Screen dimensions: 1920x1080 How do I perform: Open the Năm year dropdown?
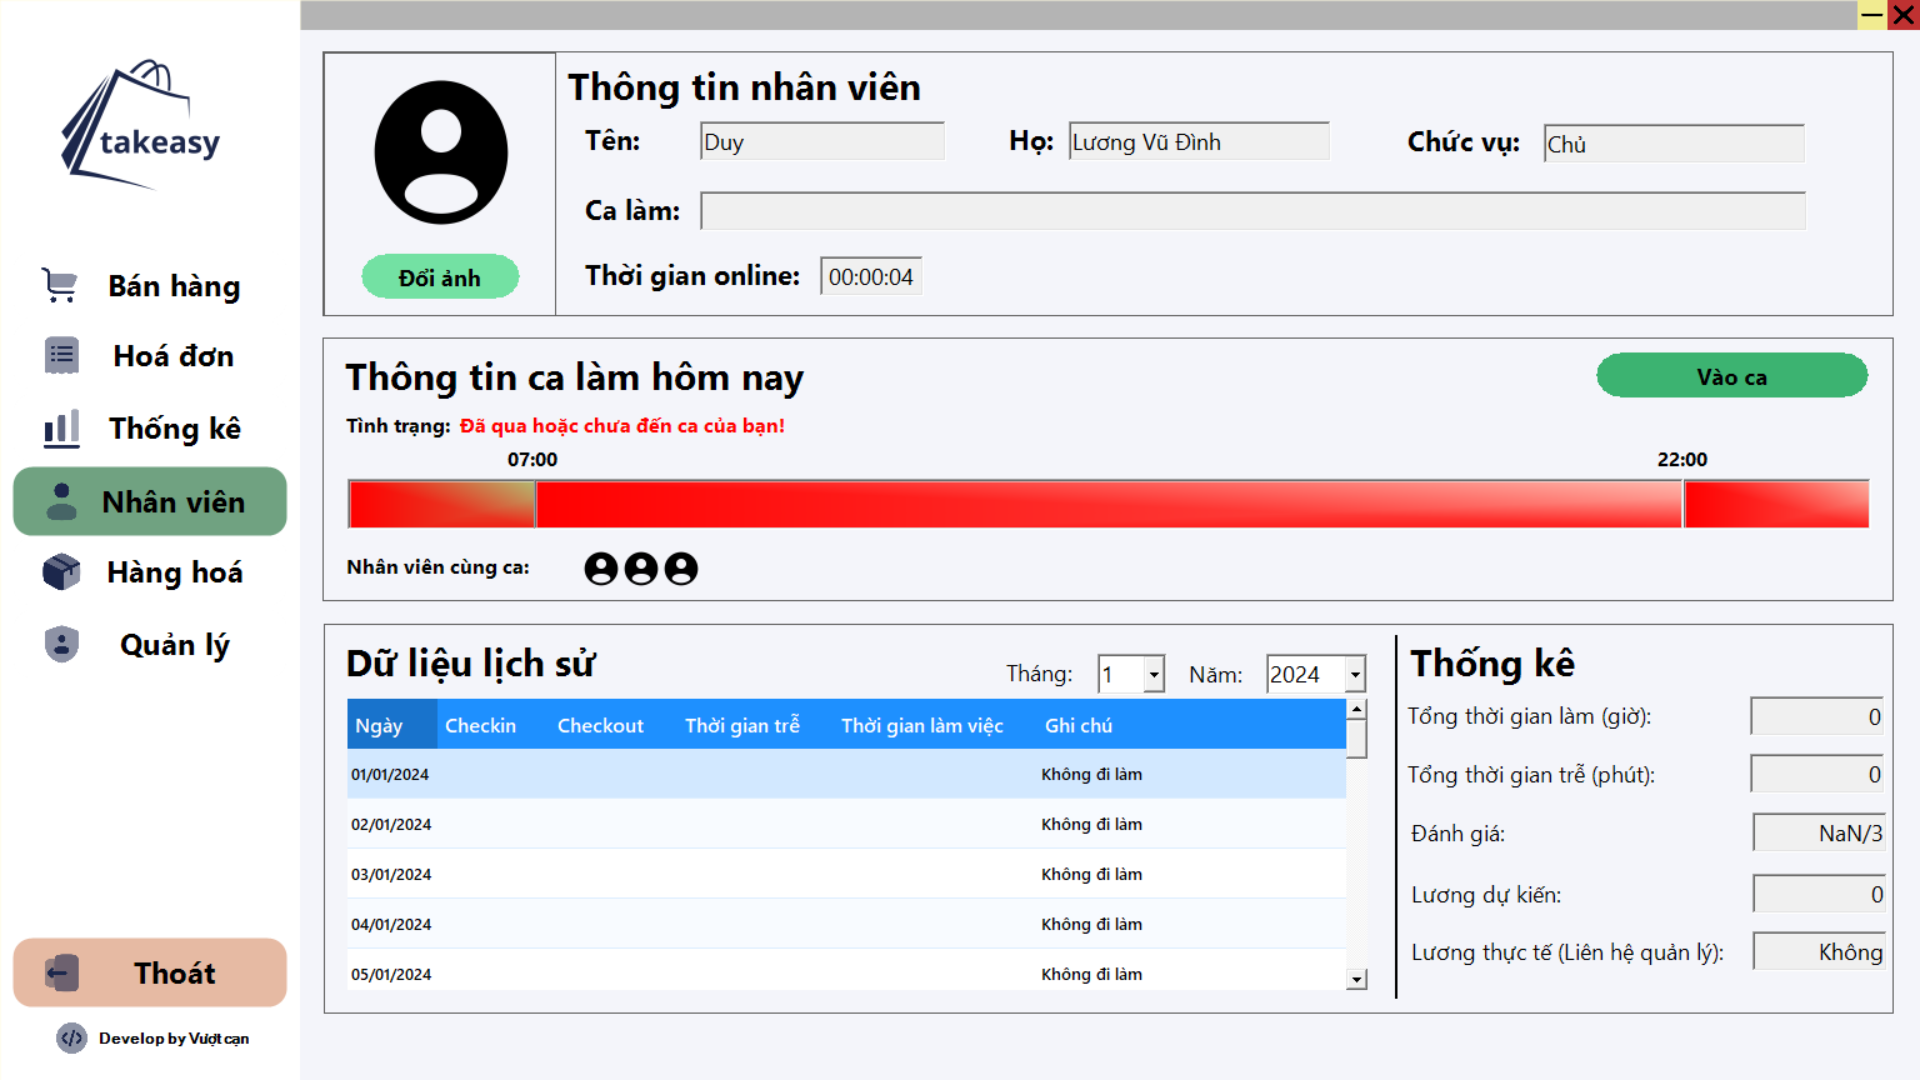coord(1355,674)
